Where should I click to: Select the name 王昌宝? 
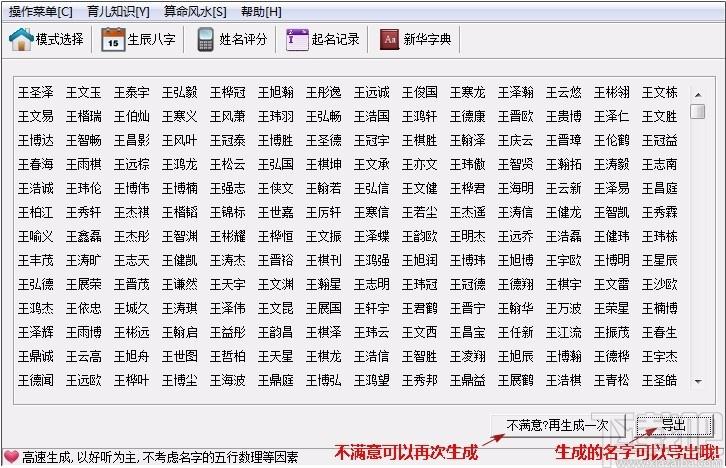[x=468, y=332]
